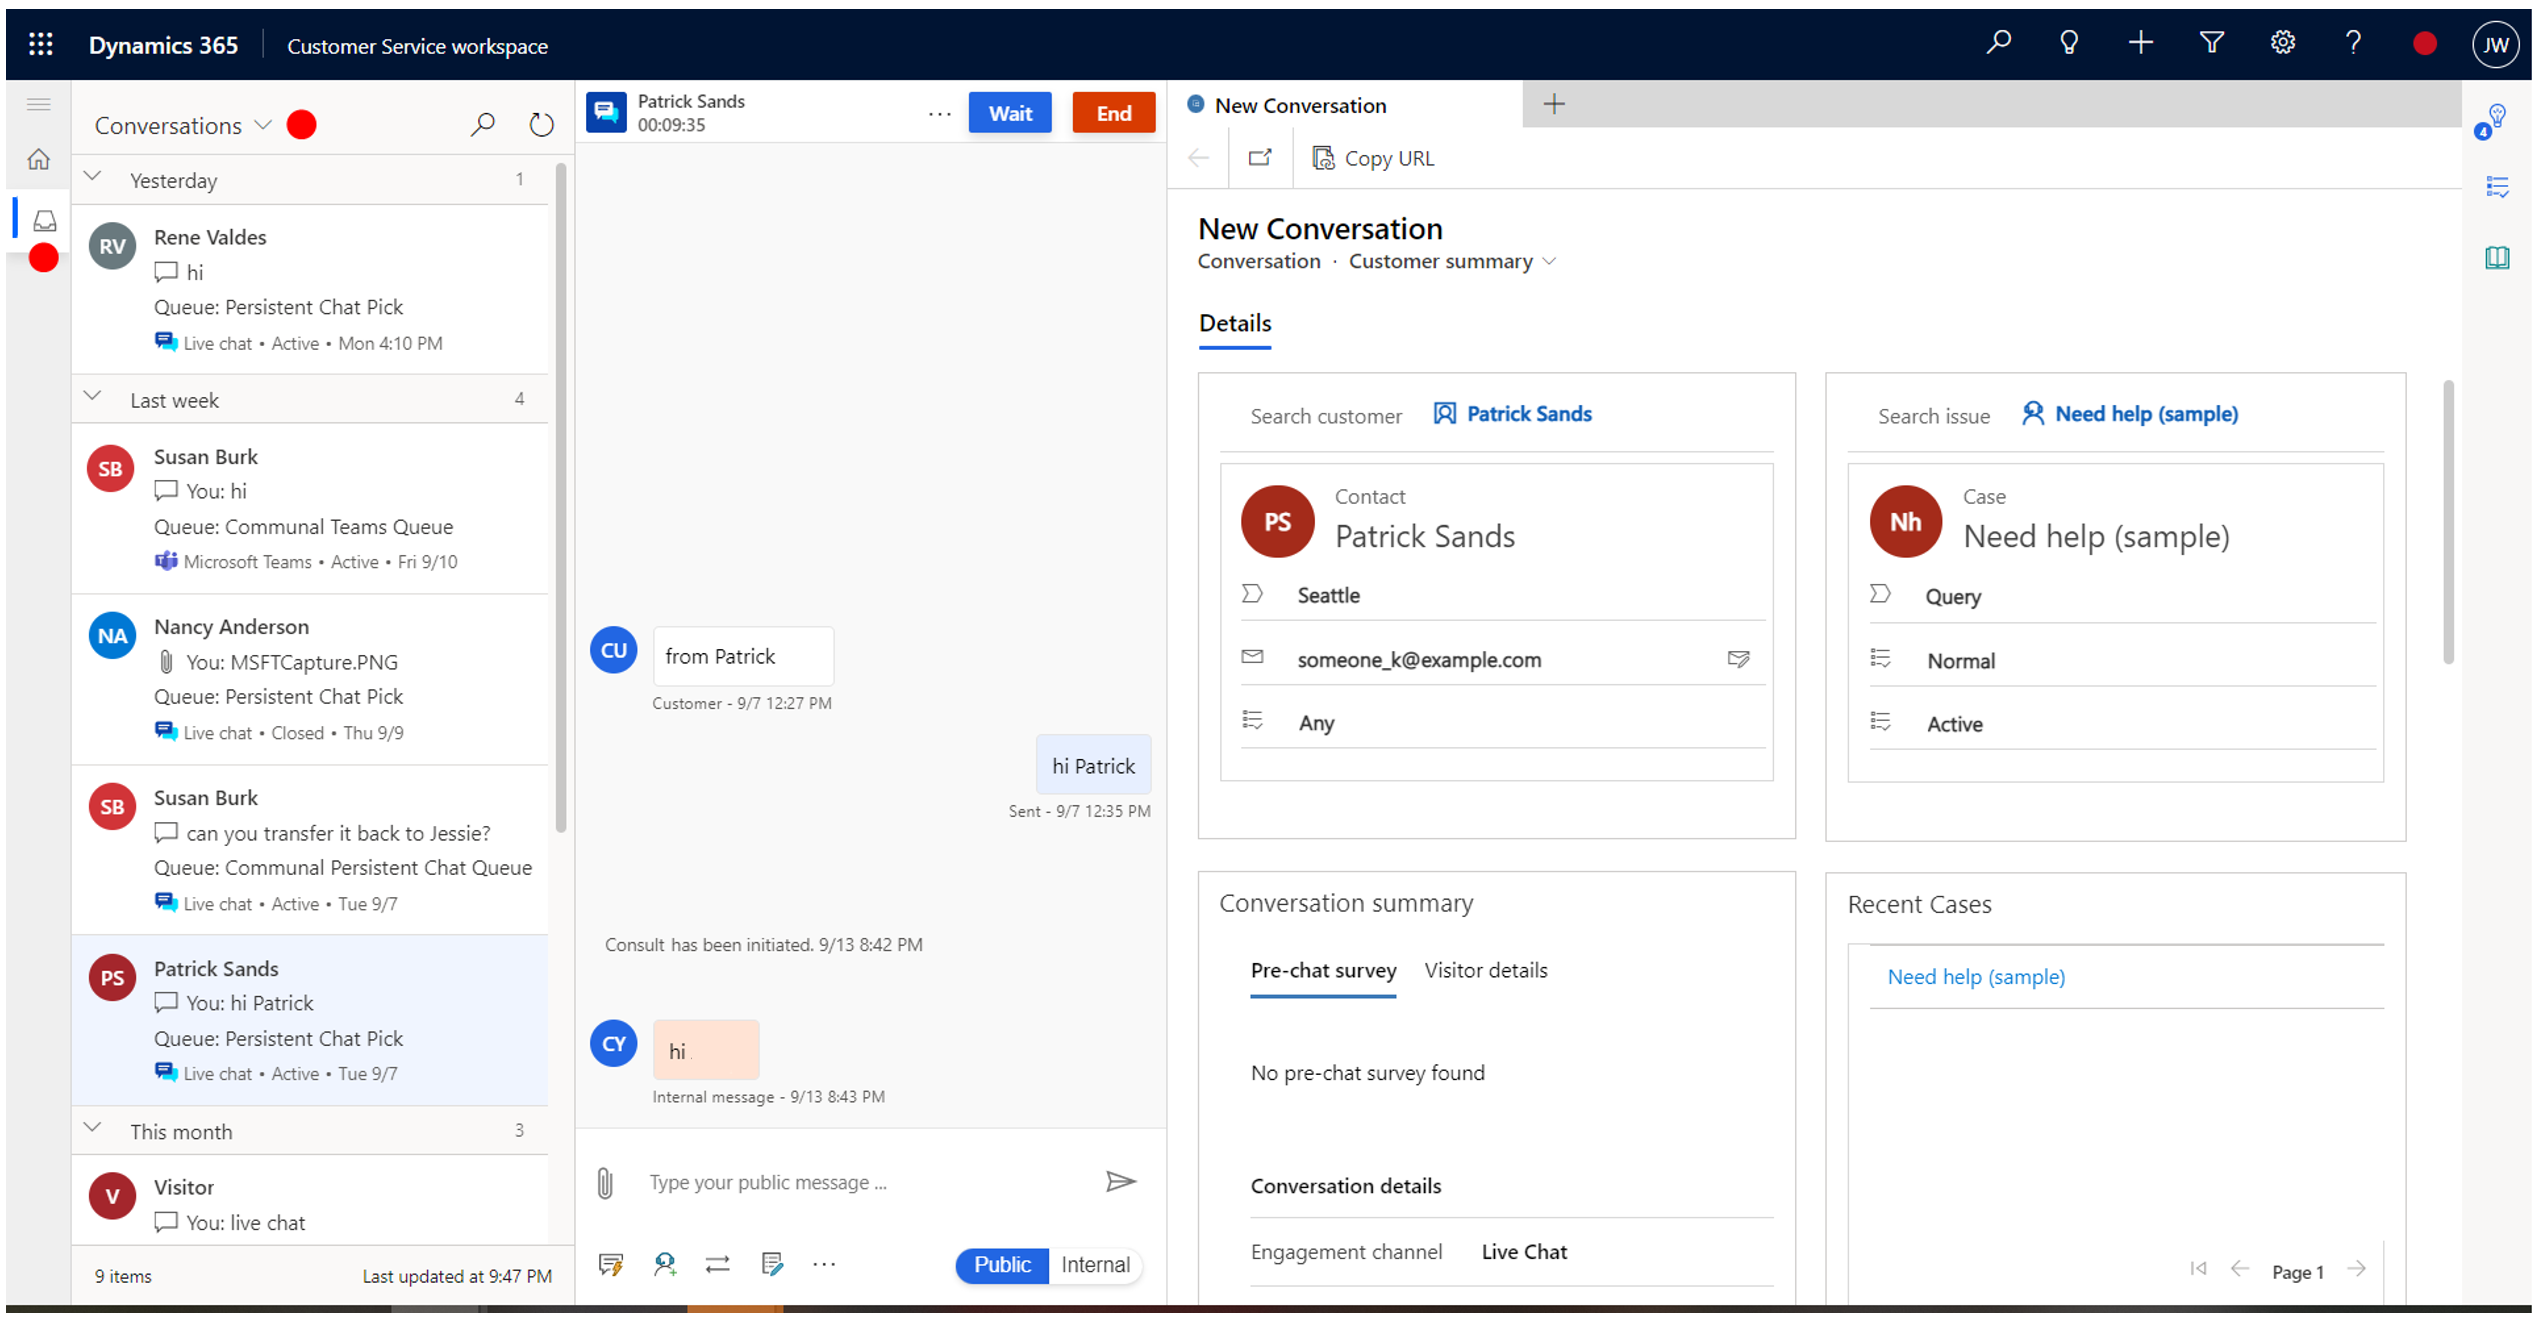Click the consult/add participant icon
2539x1321 pixels.
click(x=665, y=1264)
